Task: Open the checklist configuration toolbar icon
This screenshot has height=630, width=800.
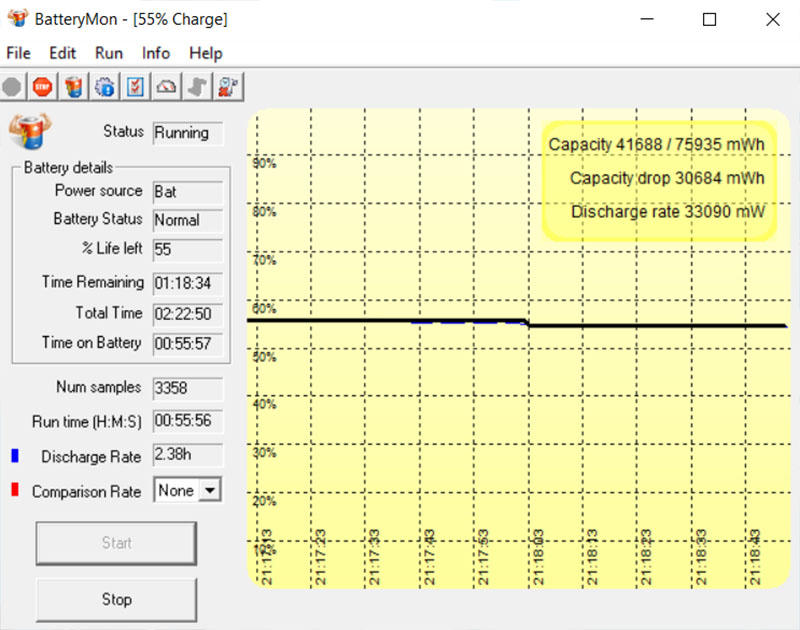Action: point(135,87)
